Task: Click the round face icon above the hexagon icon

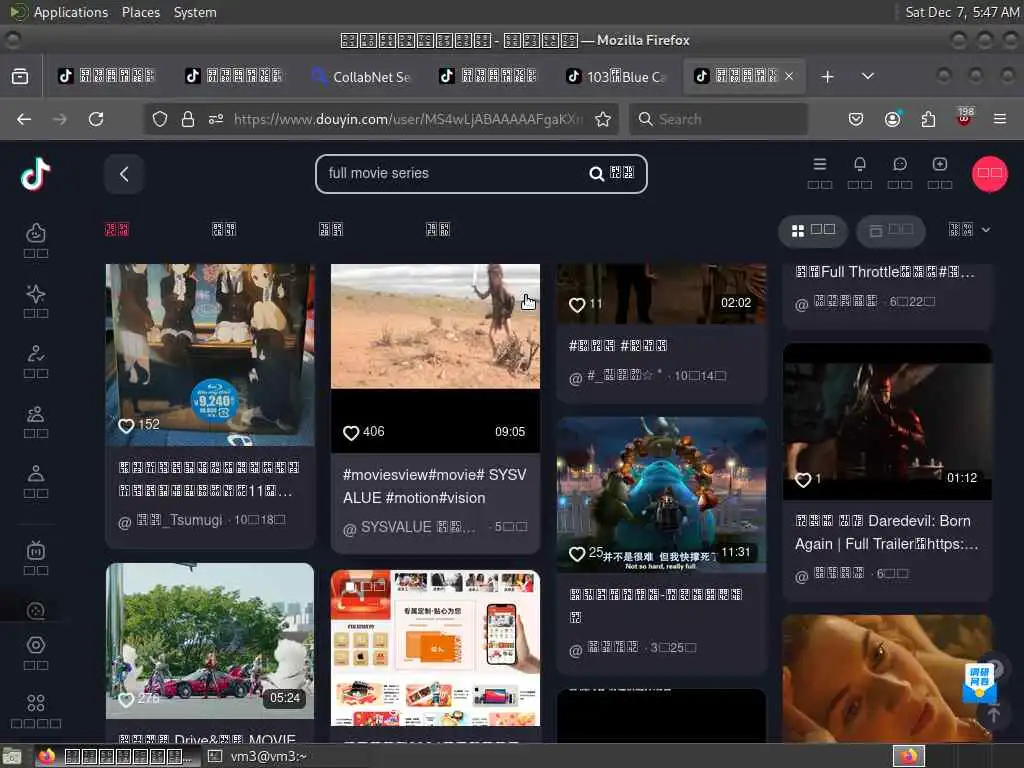Action: point(36,610)
